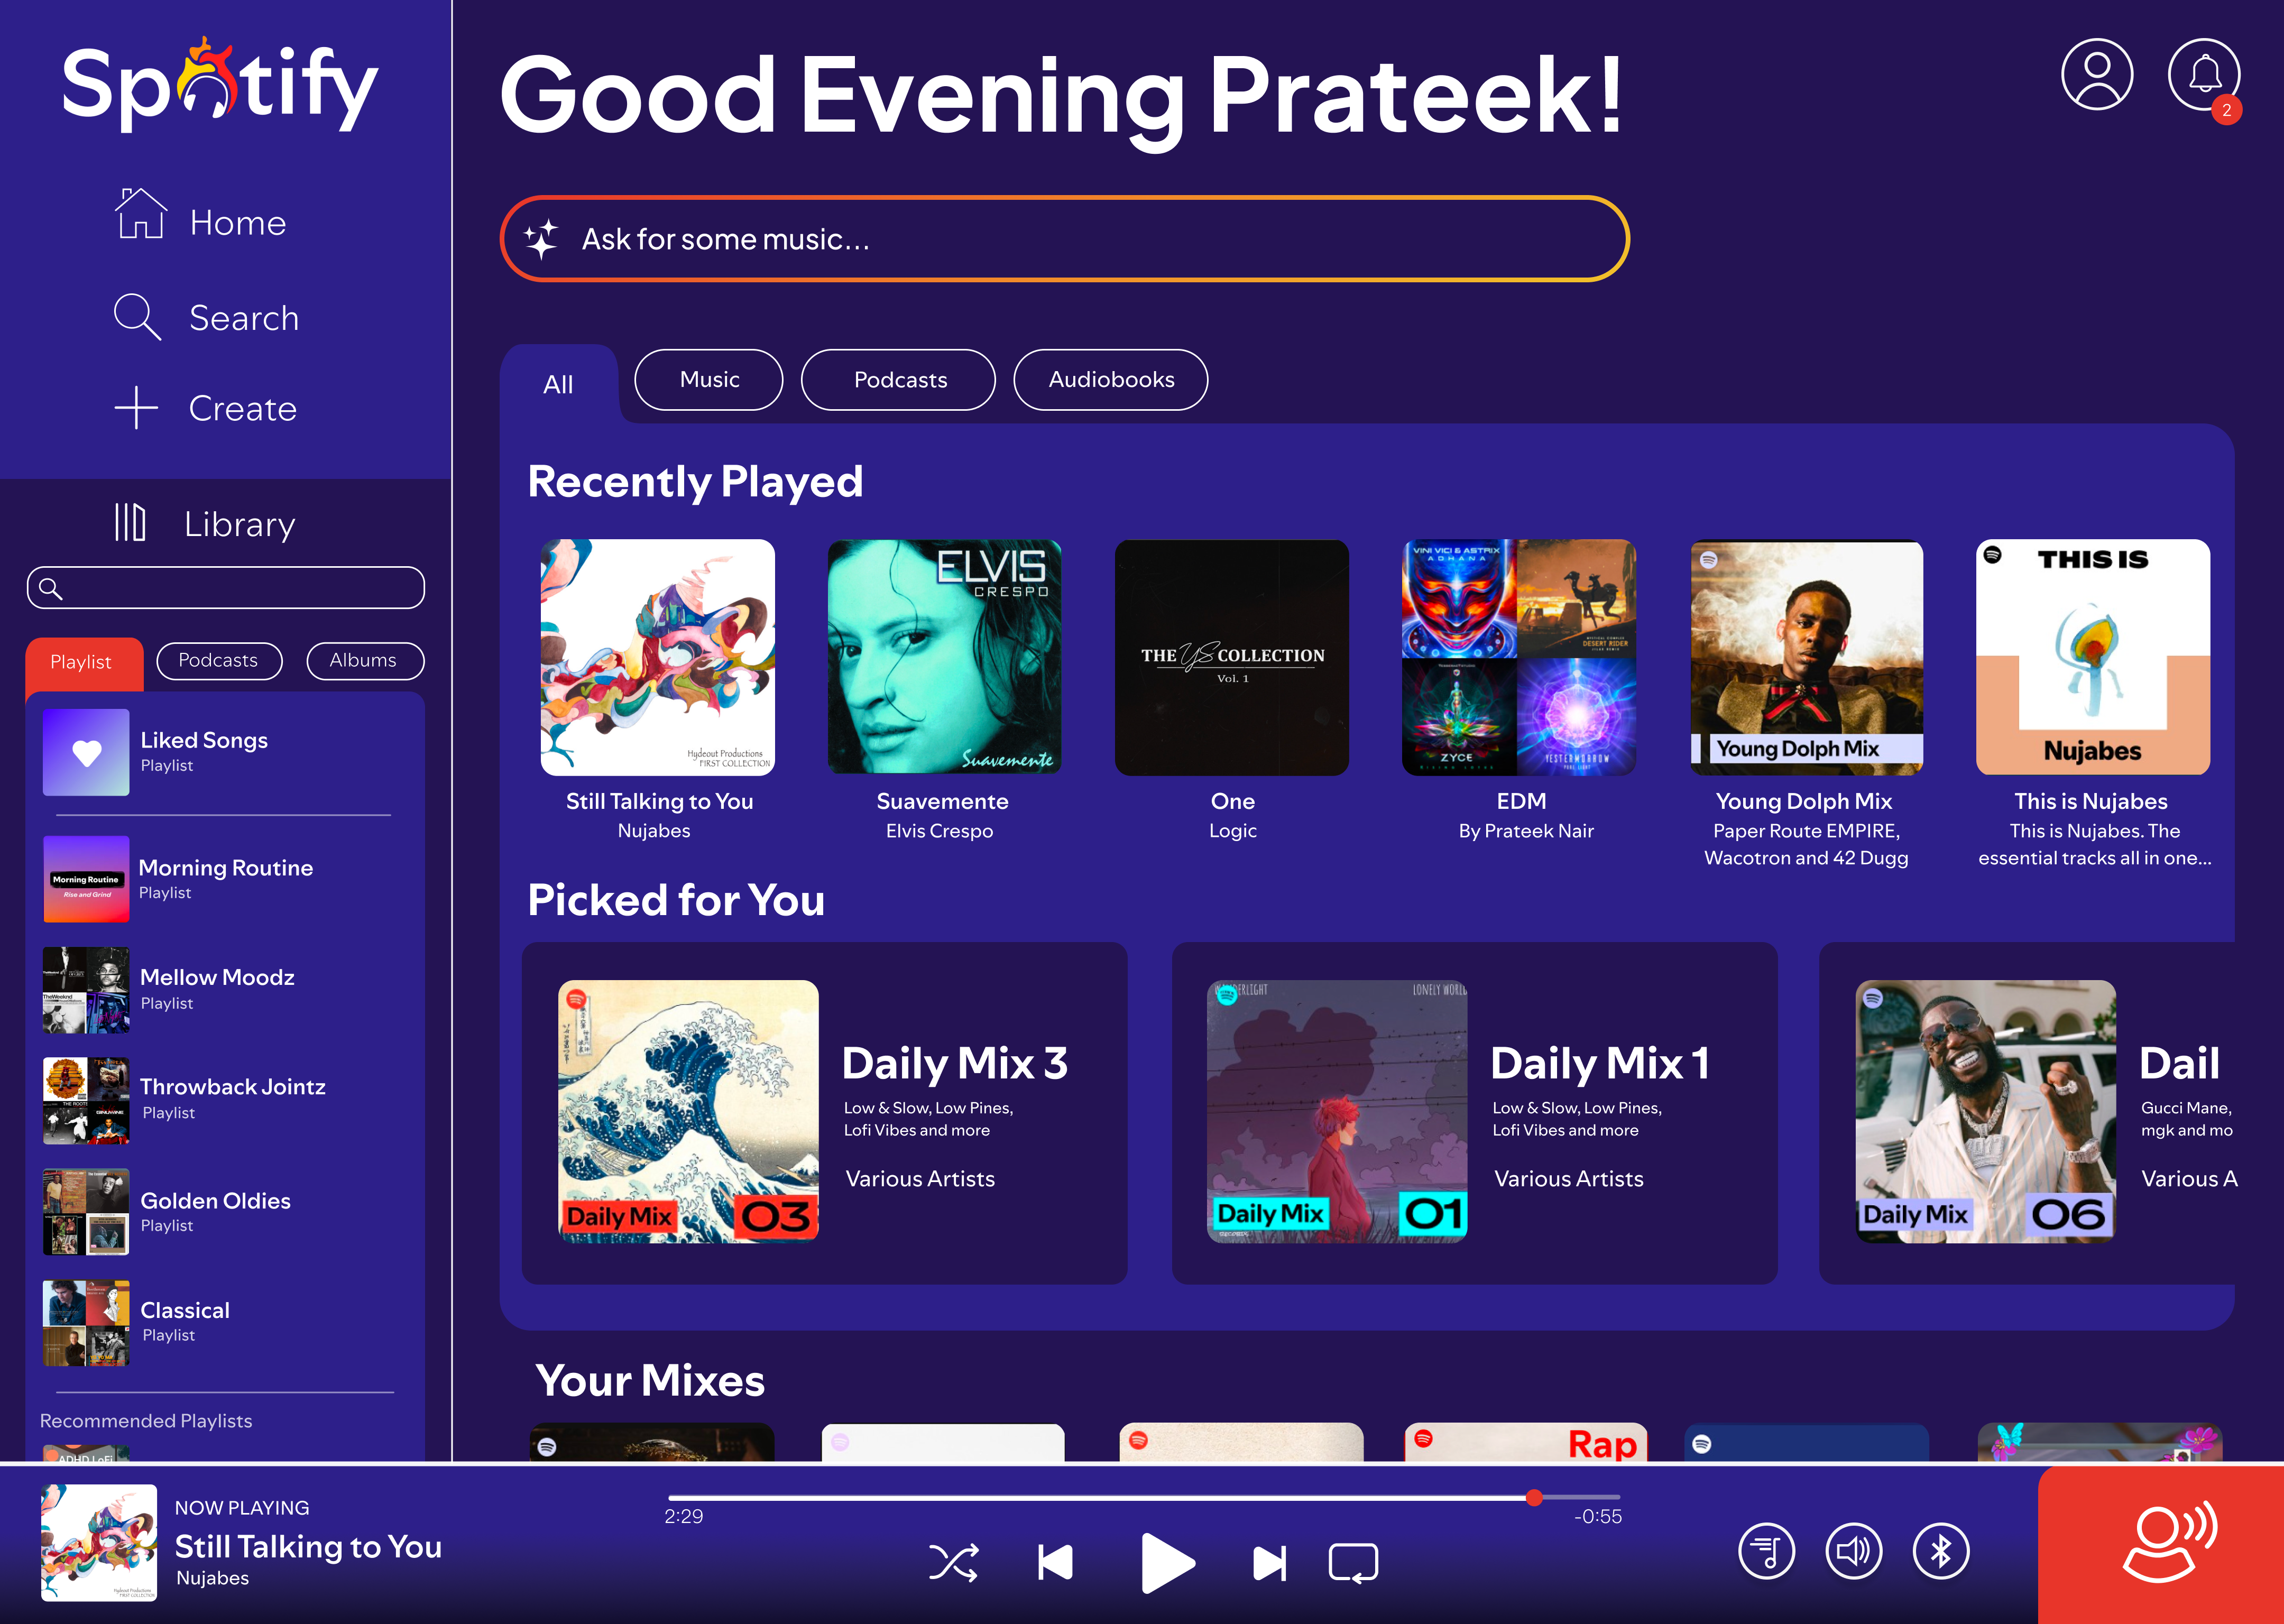Click into the library search field
This screenshot has width=2284, height=1624.
coord(226,588)
